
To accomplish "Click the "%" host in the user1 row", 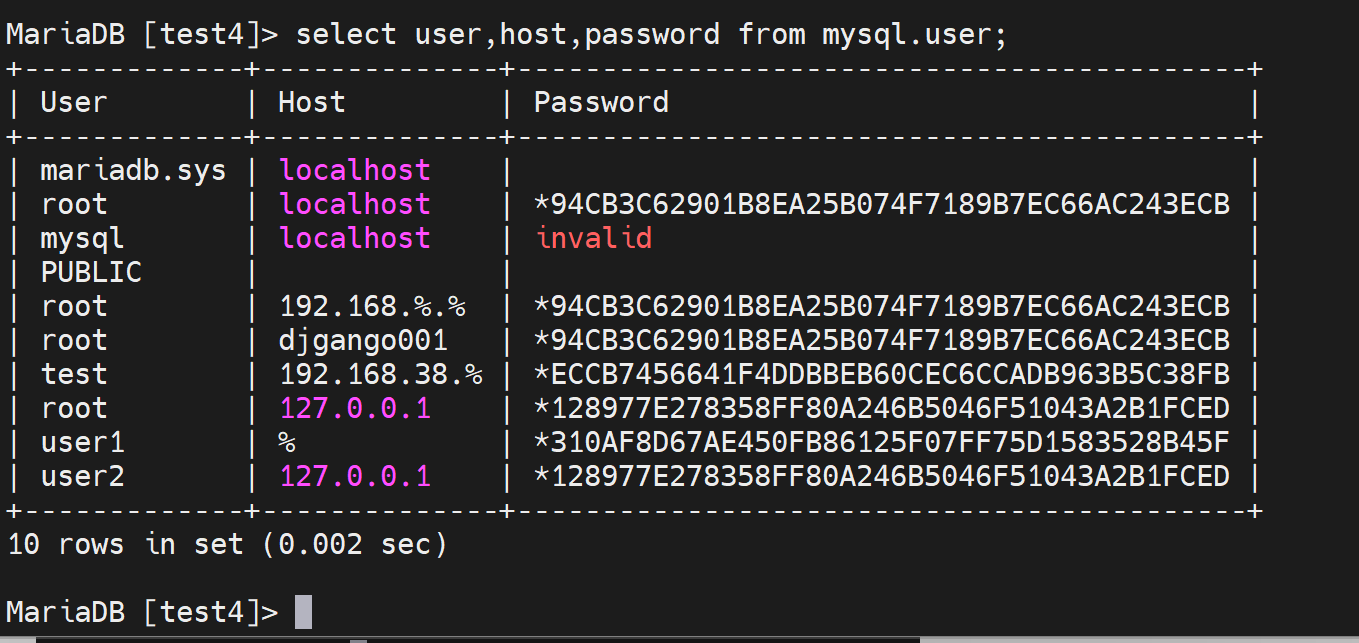I will (288, 442).
